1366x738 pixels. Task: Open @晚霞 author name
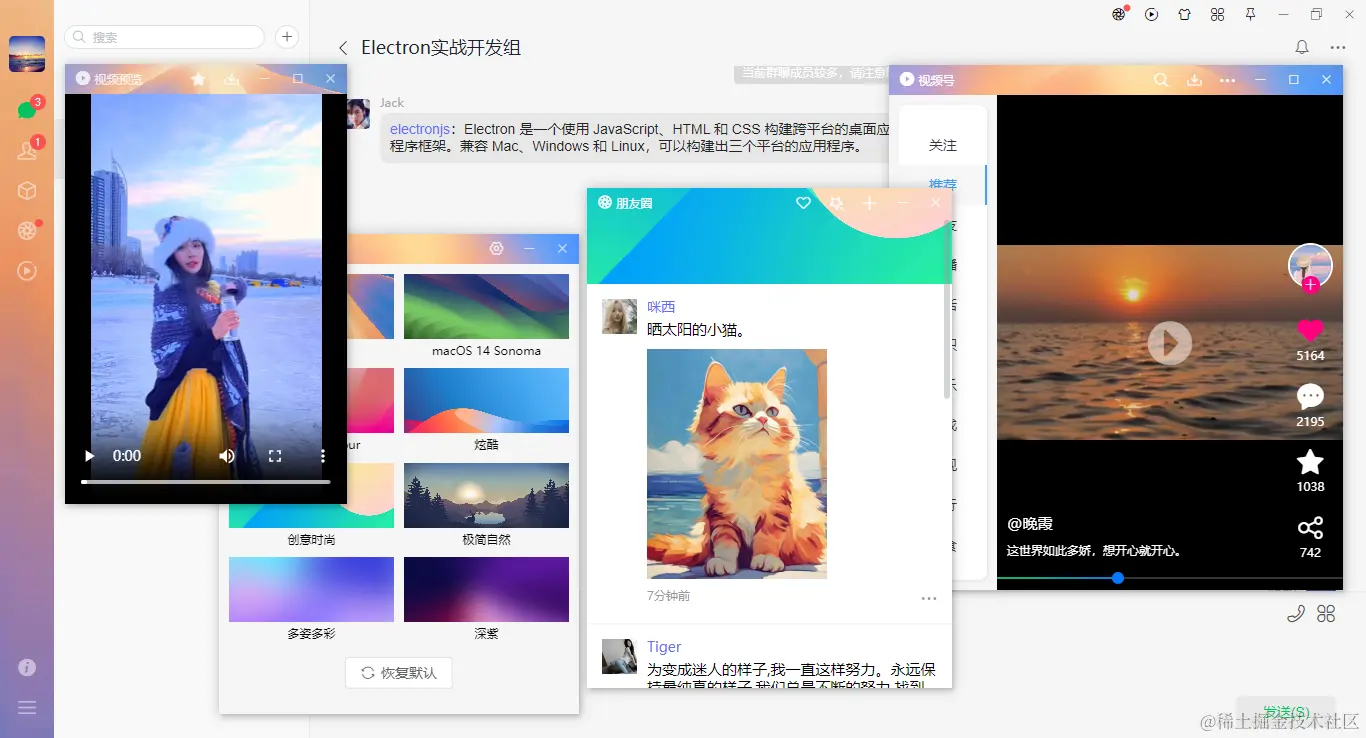point(1030,524)
